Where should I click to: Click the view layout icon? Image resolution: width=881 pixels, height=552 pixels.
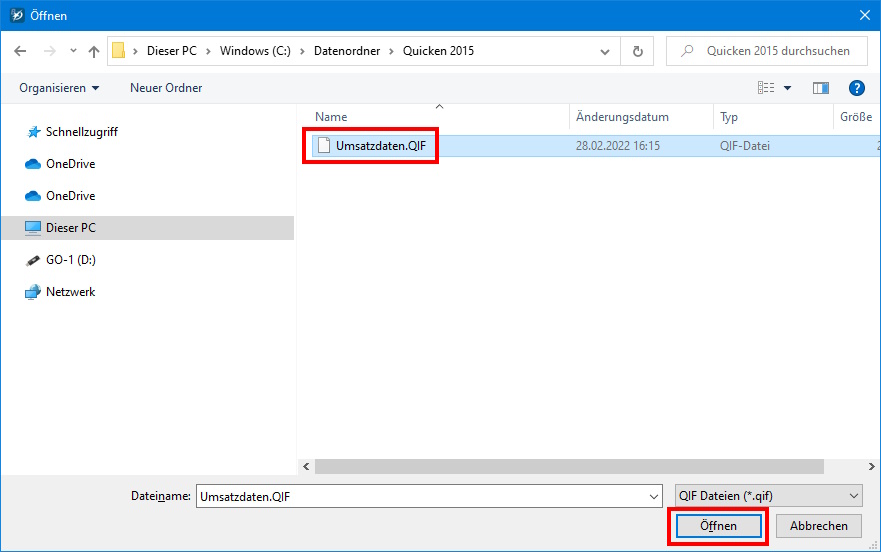pyautogui.click(x=766, y=88)
